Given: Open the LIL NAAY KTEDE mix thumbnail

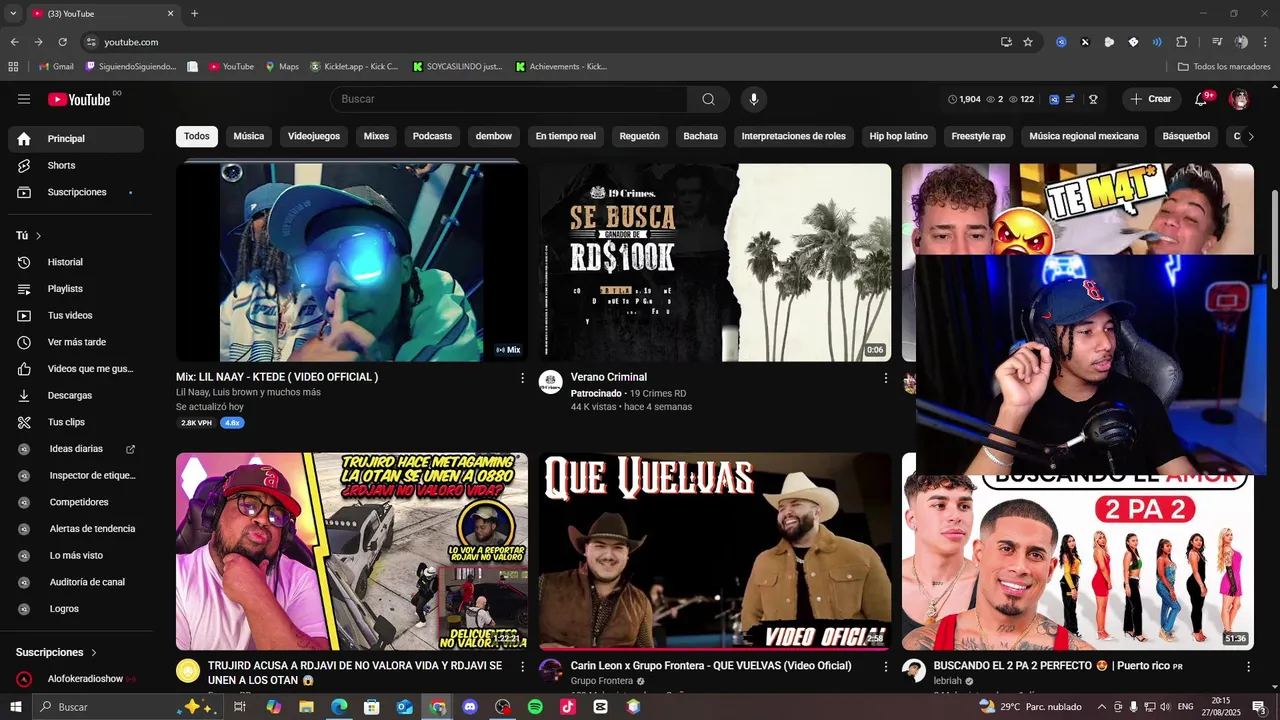Looking at the screenshot, I should click(x=352, y=262).
